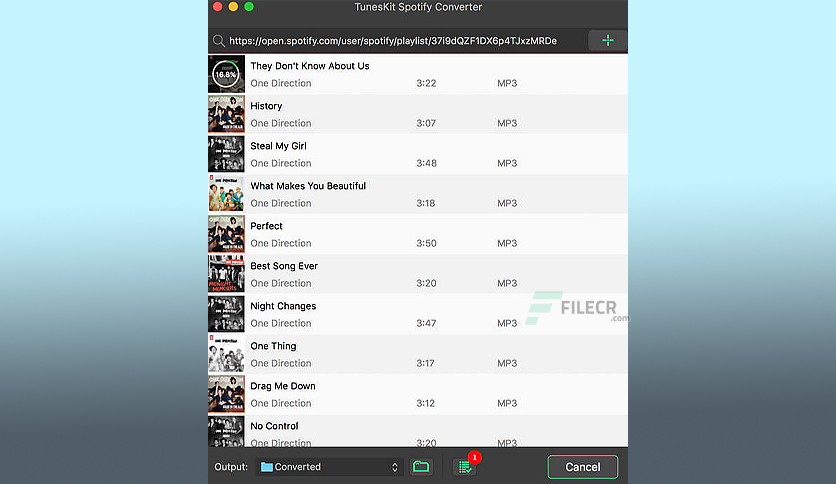Open the converted list icon with badge

pyautogui.click(x=465, y=466)
